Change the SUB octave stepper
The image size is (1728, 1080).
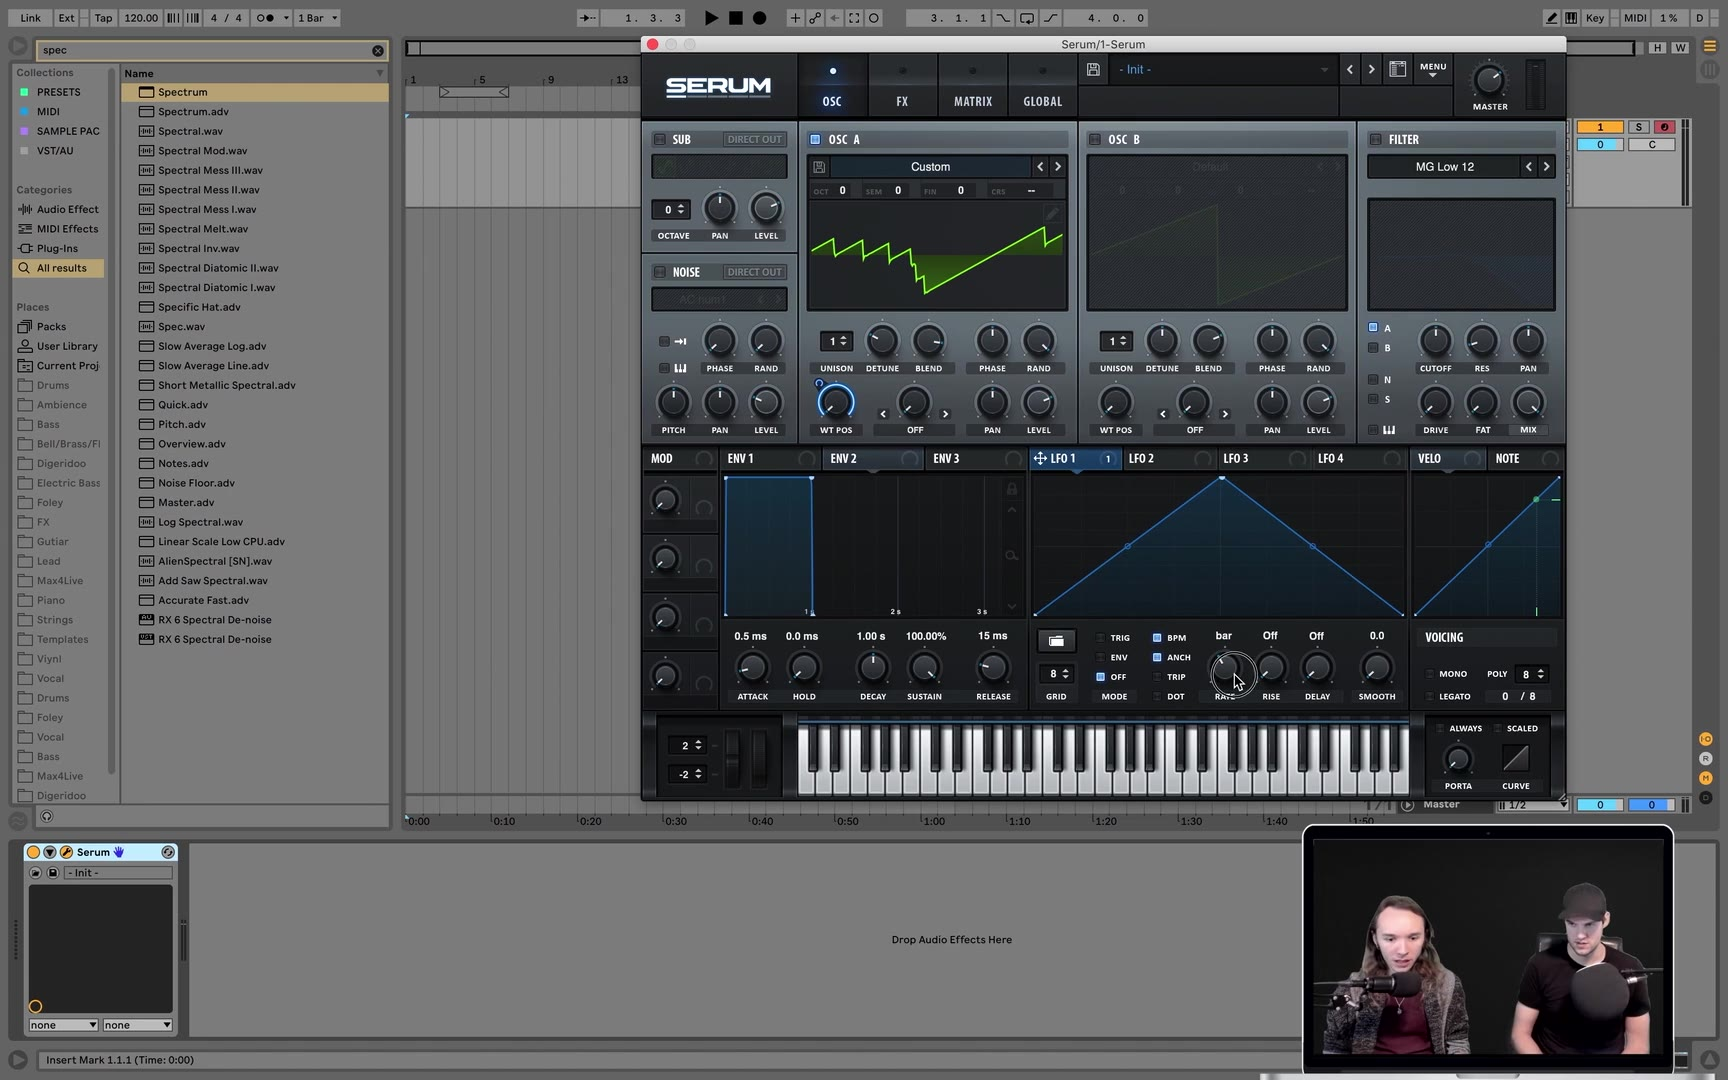point(670,209)
